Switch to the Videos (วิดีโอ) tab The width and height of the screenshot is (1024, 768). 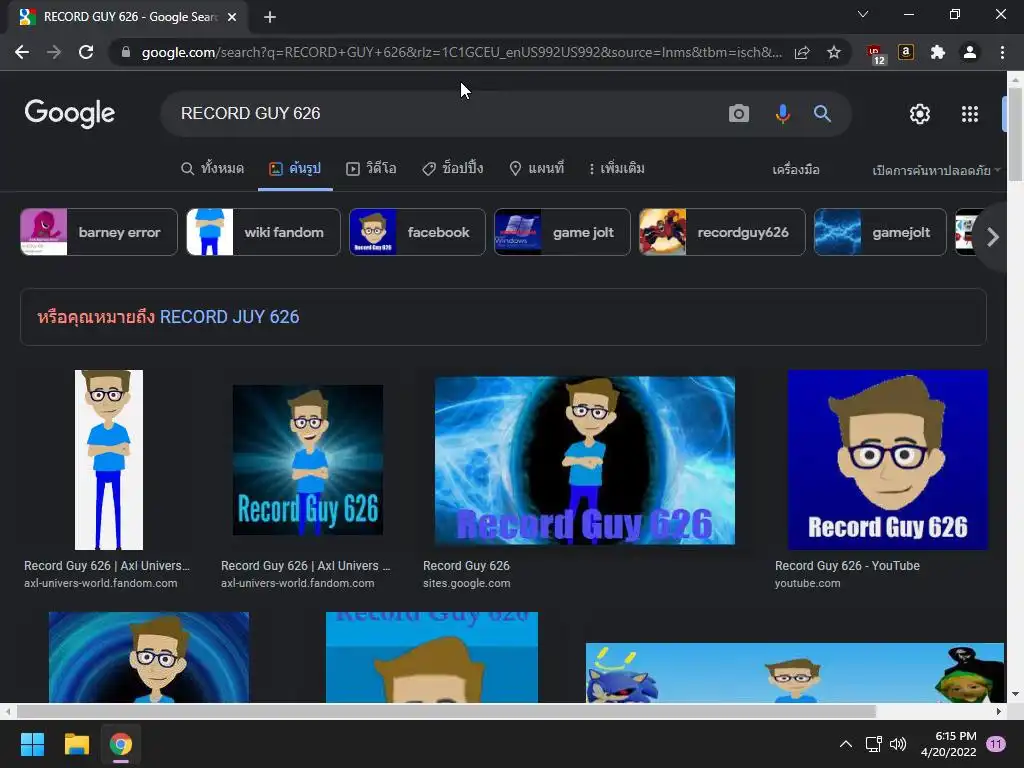click(x=371, y=168)
